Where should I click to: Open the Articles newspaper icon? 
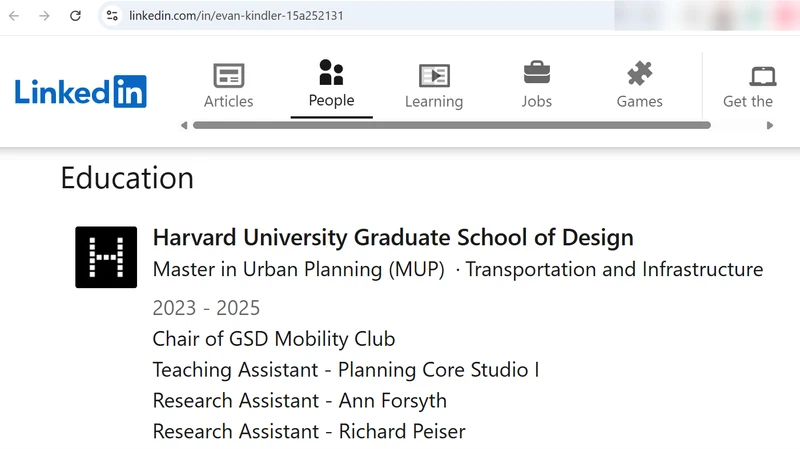coord(229,75)
